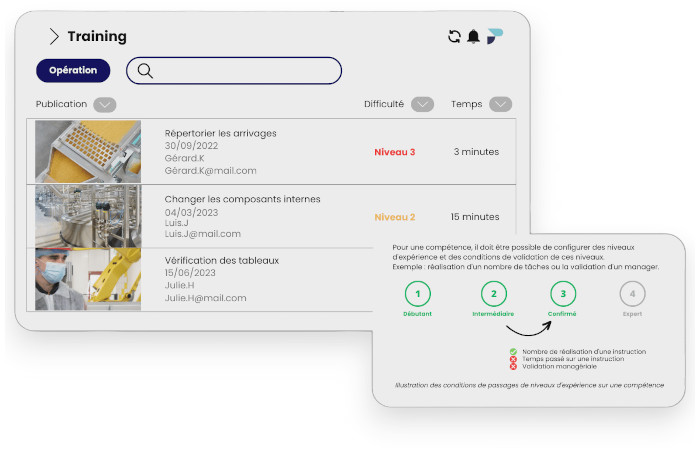The height and width of the screenshot is (450, 700).
Task: Select the level 2 Intermédiaire circle
Action: [x=493, y=294]
